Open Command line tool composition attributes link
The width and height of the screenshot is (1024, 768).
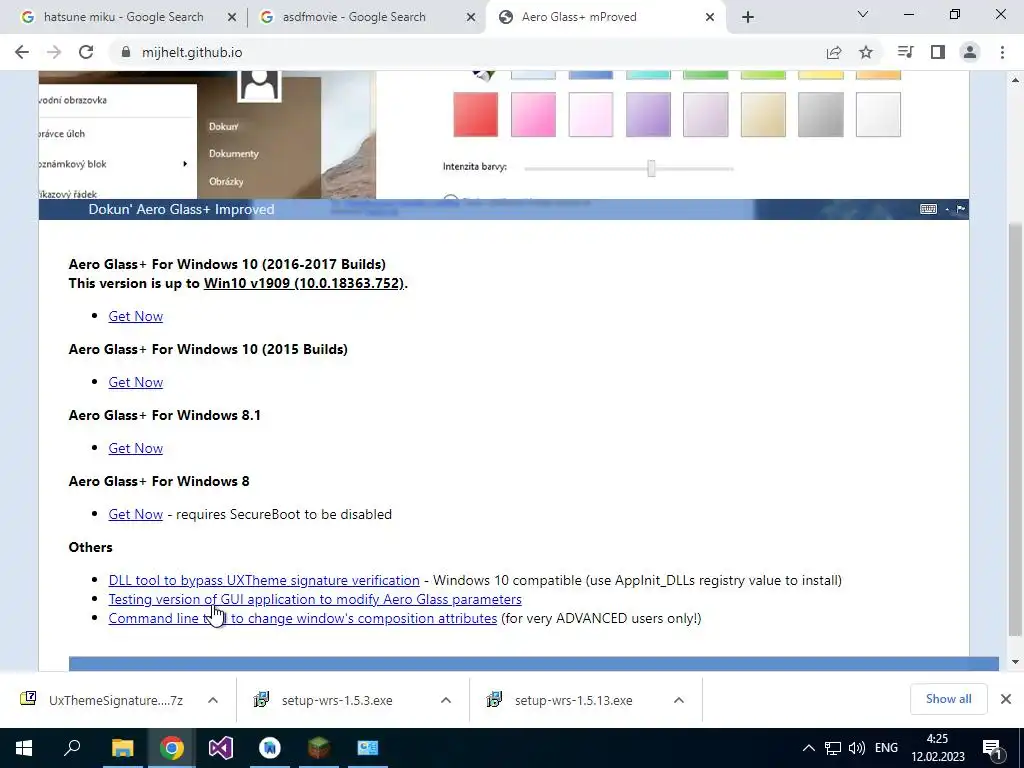tap(302, 618)
